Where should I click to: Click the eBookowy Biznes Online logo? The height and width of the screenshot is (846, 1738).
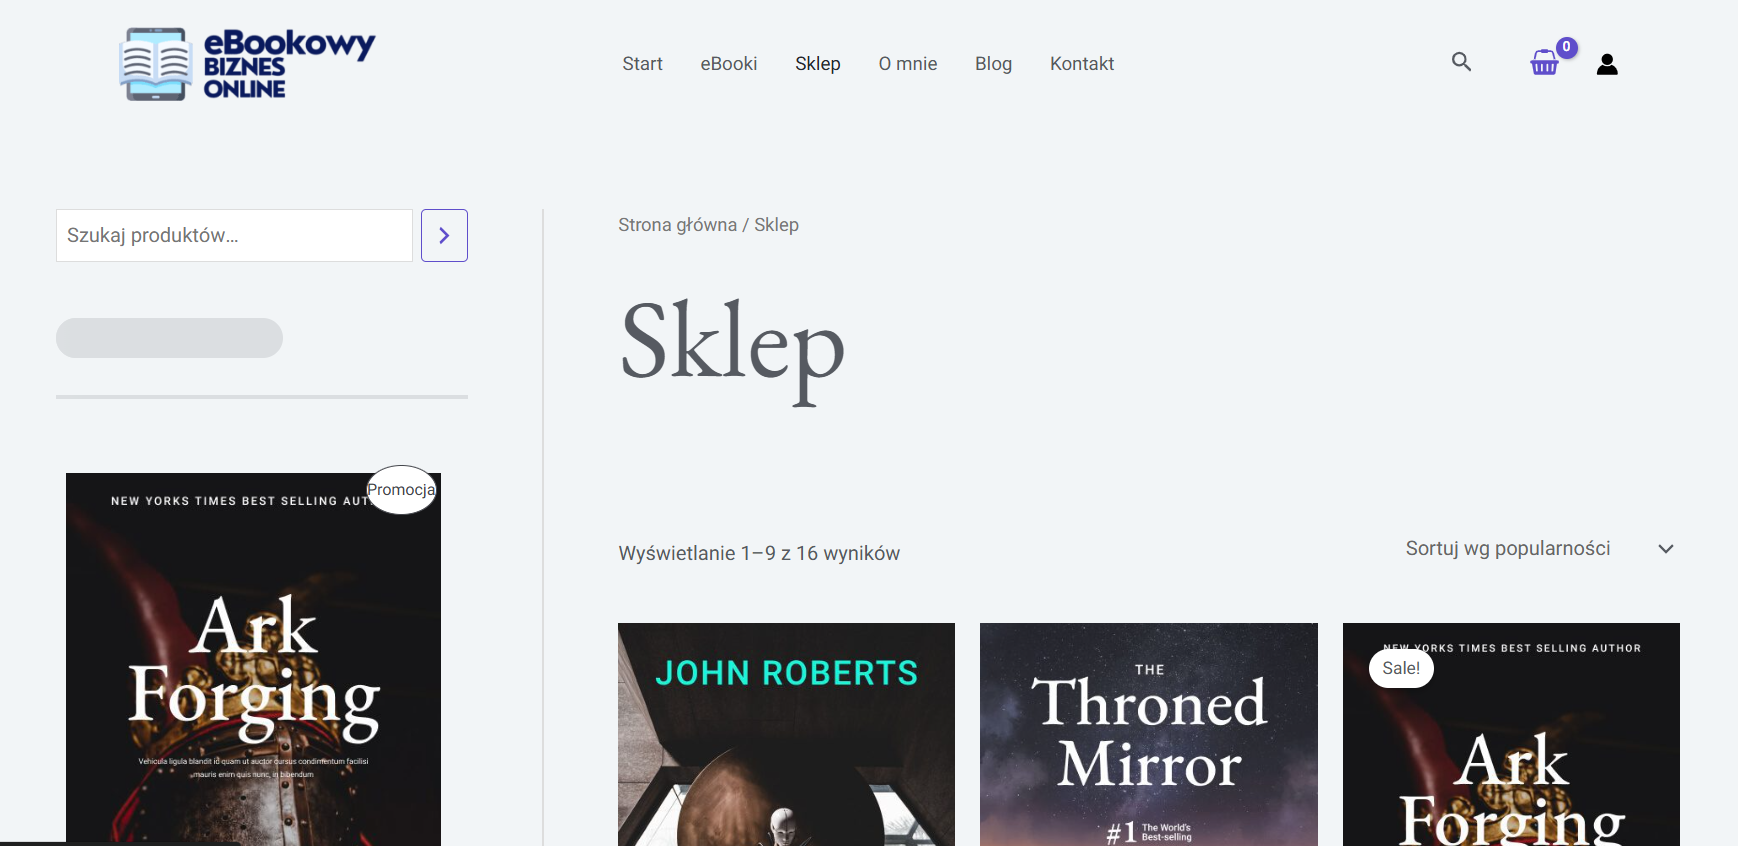pyautogui.click(x=247, y=64)
